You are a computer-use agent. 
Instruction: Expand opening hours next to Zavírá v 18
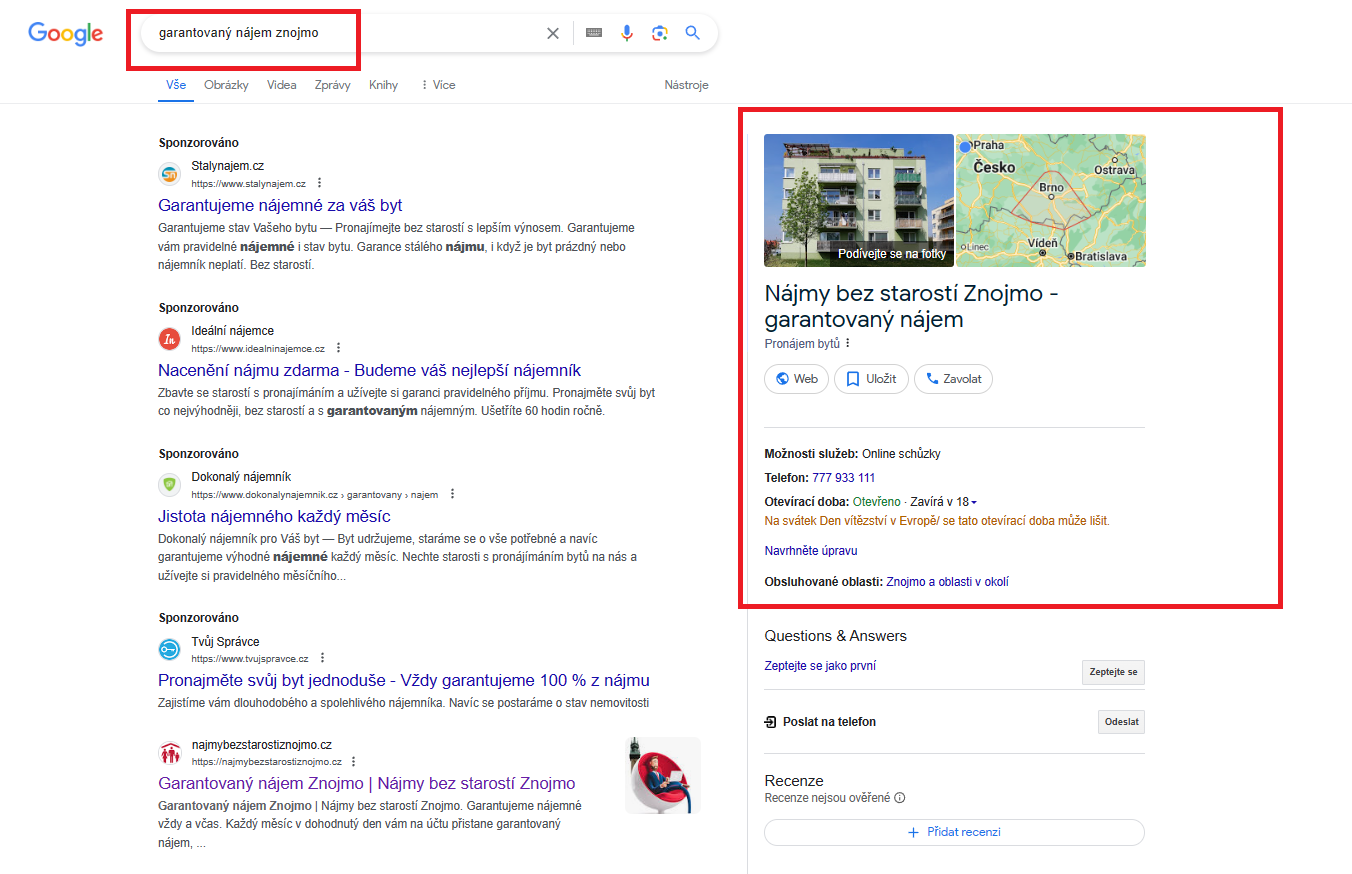[974, 502]
